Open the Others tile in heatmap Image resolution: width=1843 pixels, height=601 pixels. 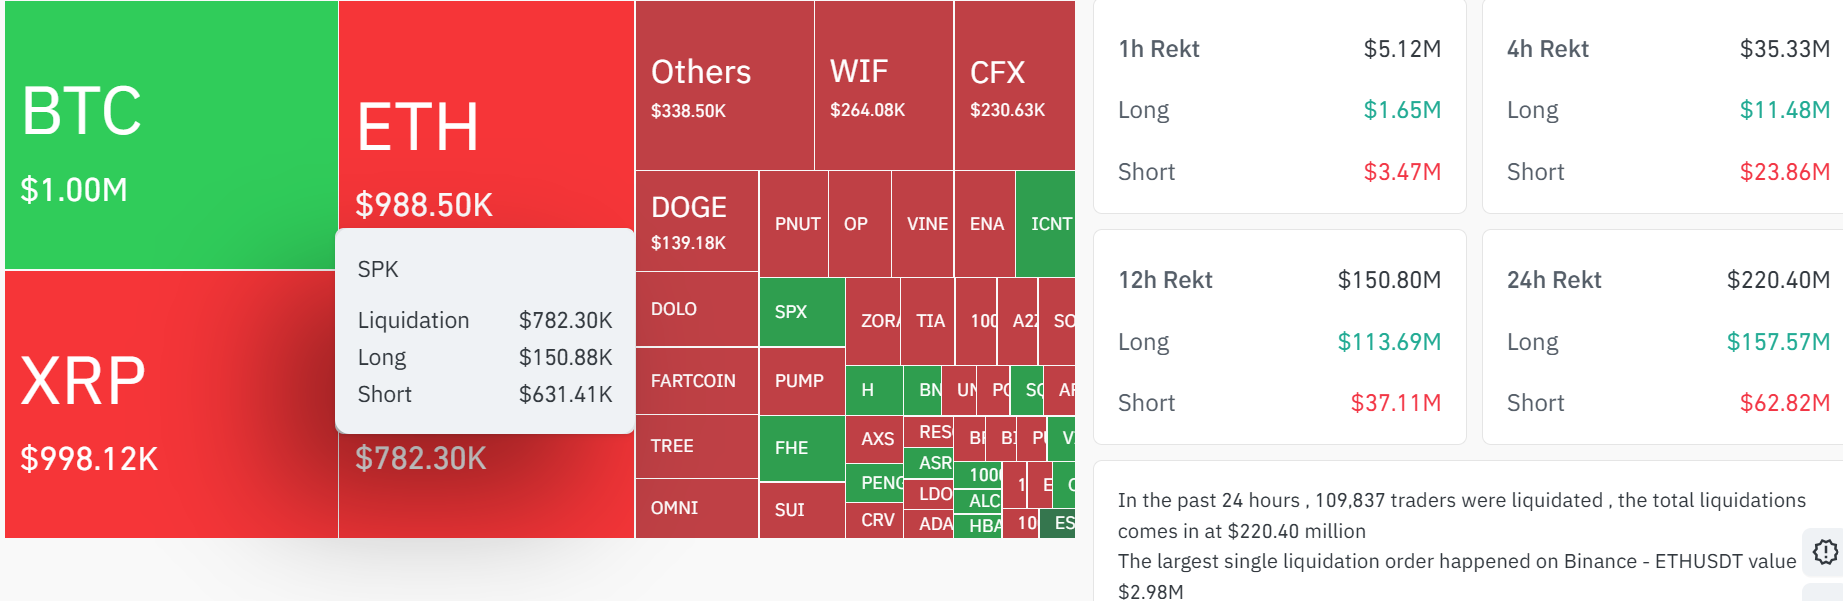point(724,85)
